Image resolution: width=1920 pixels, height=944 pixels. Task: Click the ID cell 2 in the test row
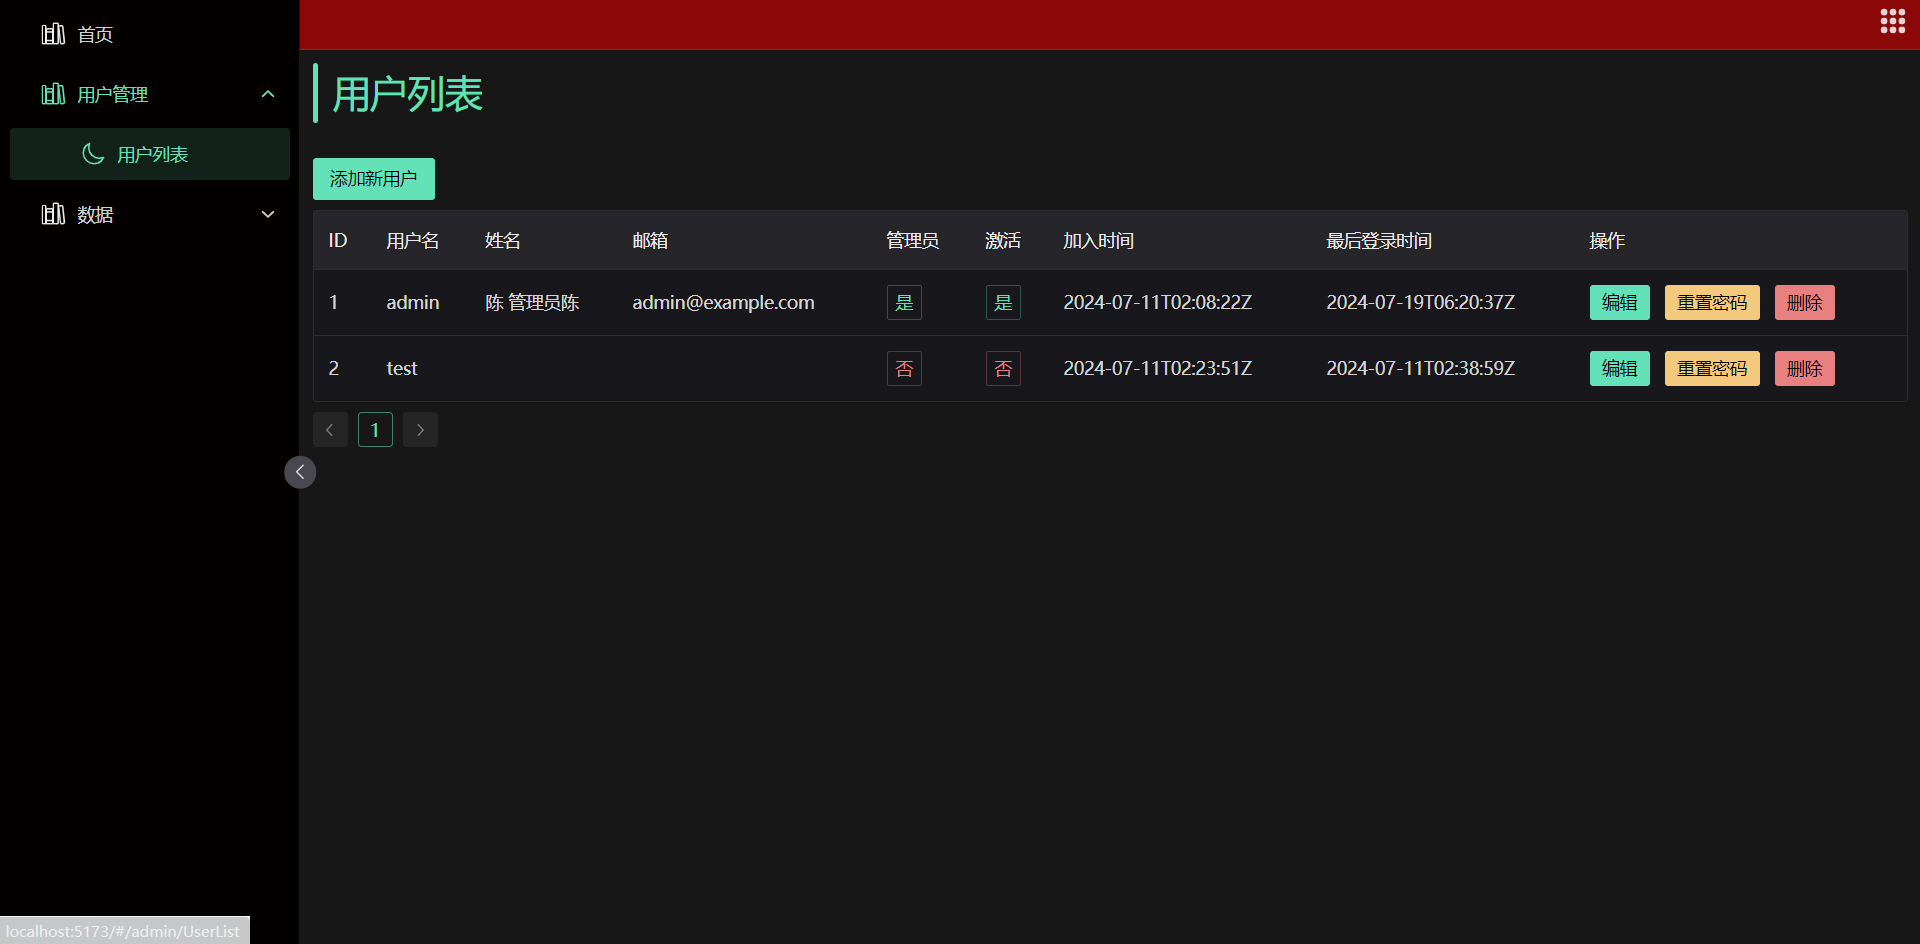pos(334,368)
